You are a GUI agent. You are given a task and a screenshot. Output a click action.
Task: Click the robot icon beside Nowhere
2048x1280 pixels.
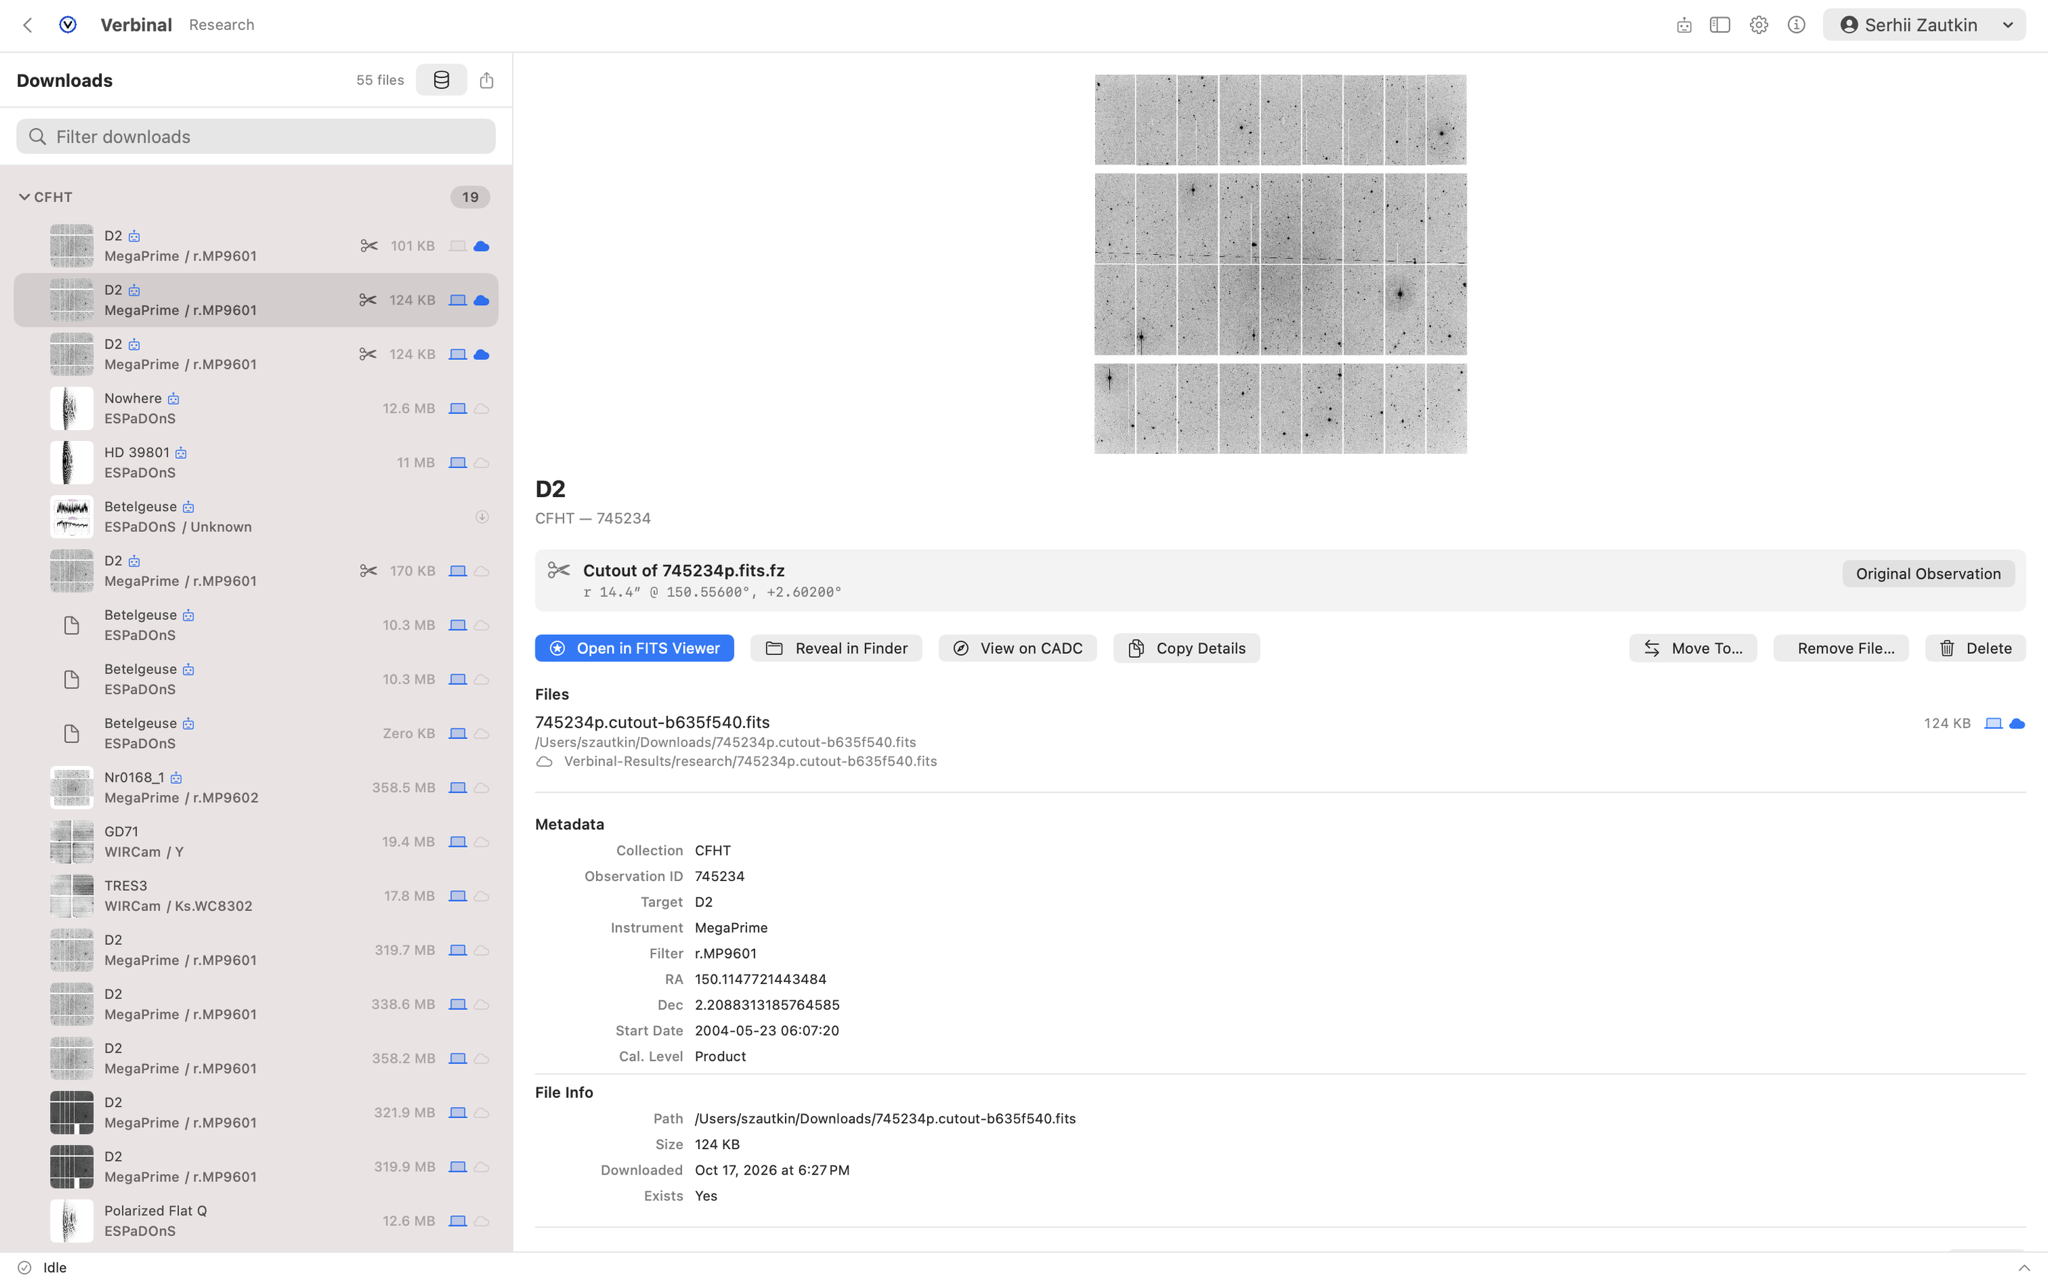173,399
